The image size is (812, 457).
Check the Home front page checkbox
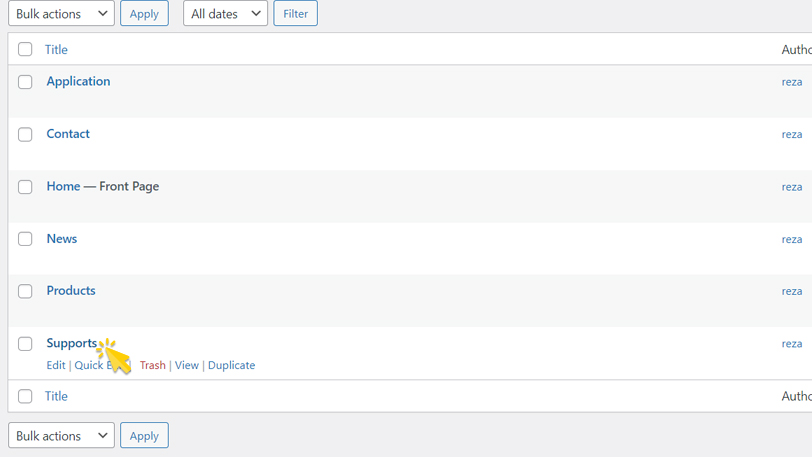point(25,187)
